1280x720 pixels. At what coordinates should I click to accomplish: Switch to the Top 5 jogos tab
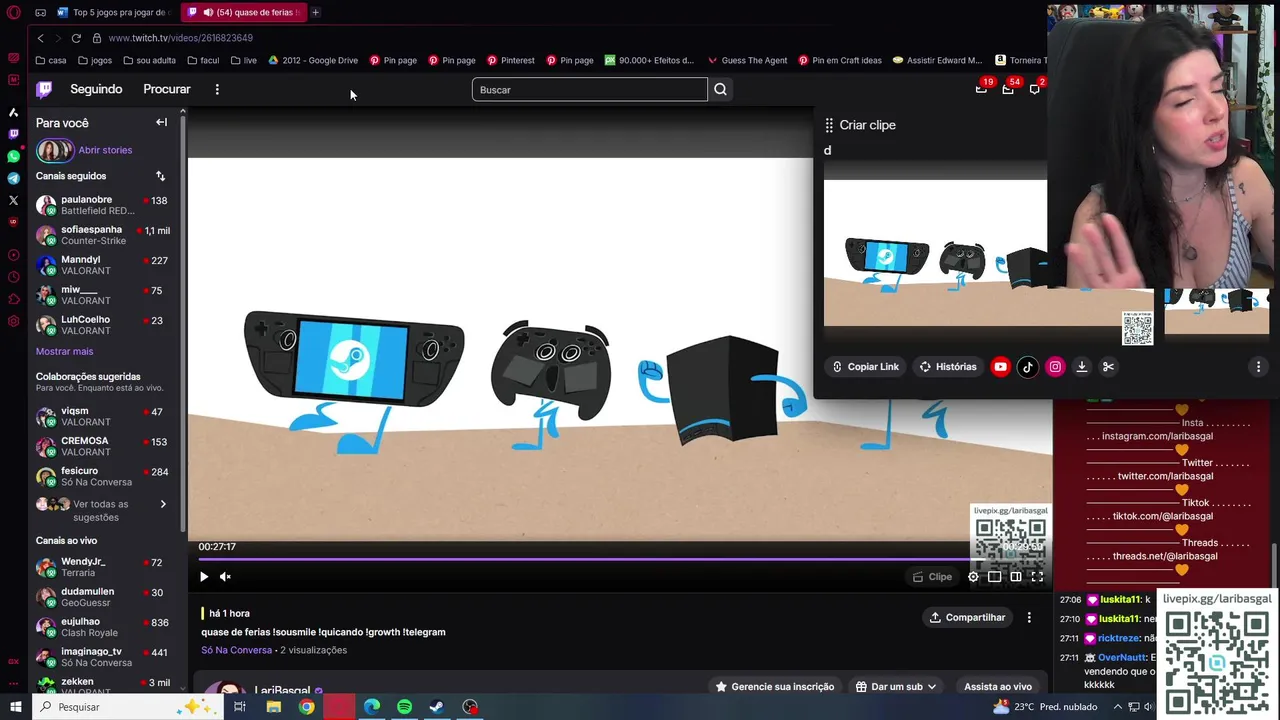[114, 12]
